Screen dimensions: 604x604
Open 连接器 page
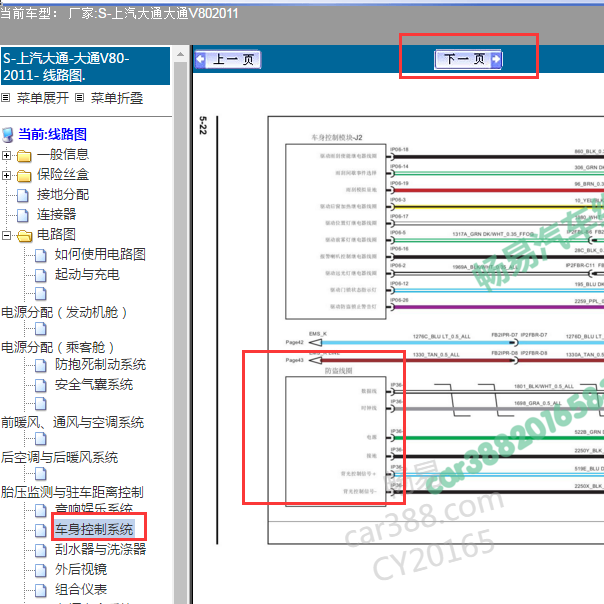[x=56, y=215]
